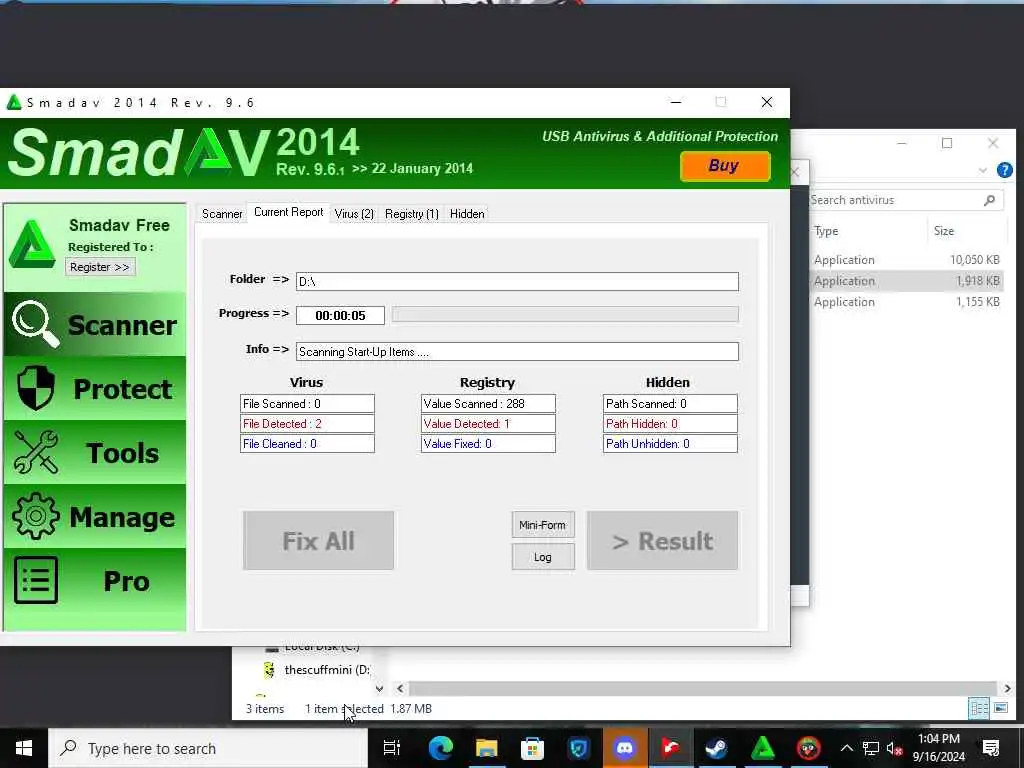Open the Registry (1) tab
Viewport: 1024px width, 768px height.
coord(411,214)
